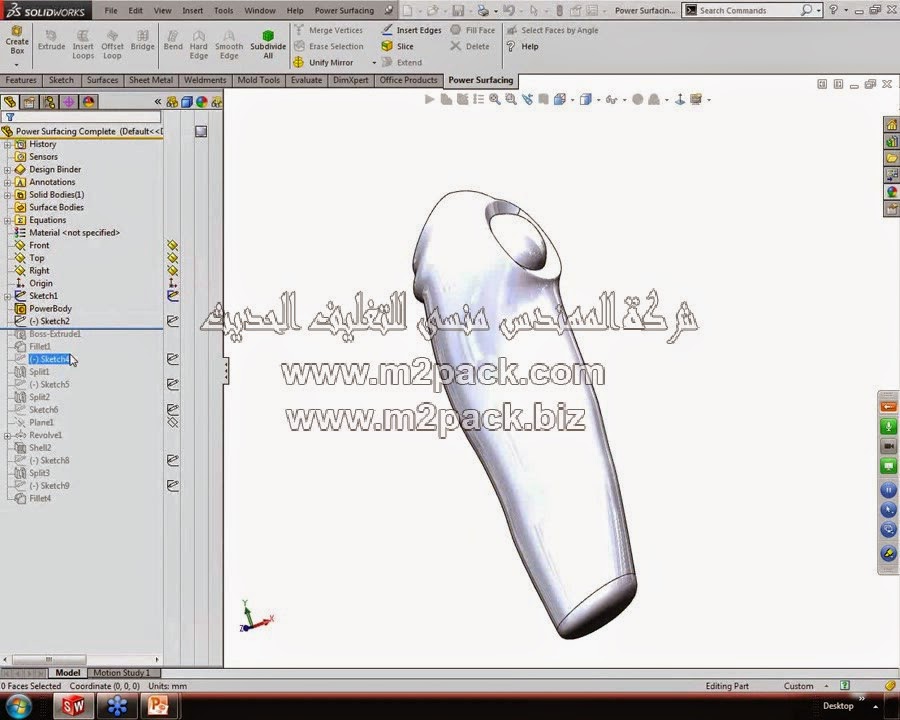
Task: Open SolidWorks in the taskbar
Action: point(73,706)
